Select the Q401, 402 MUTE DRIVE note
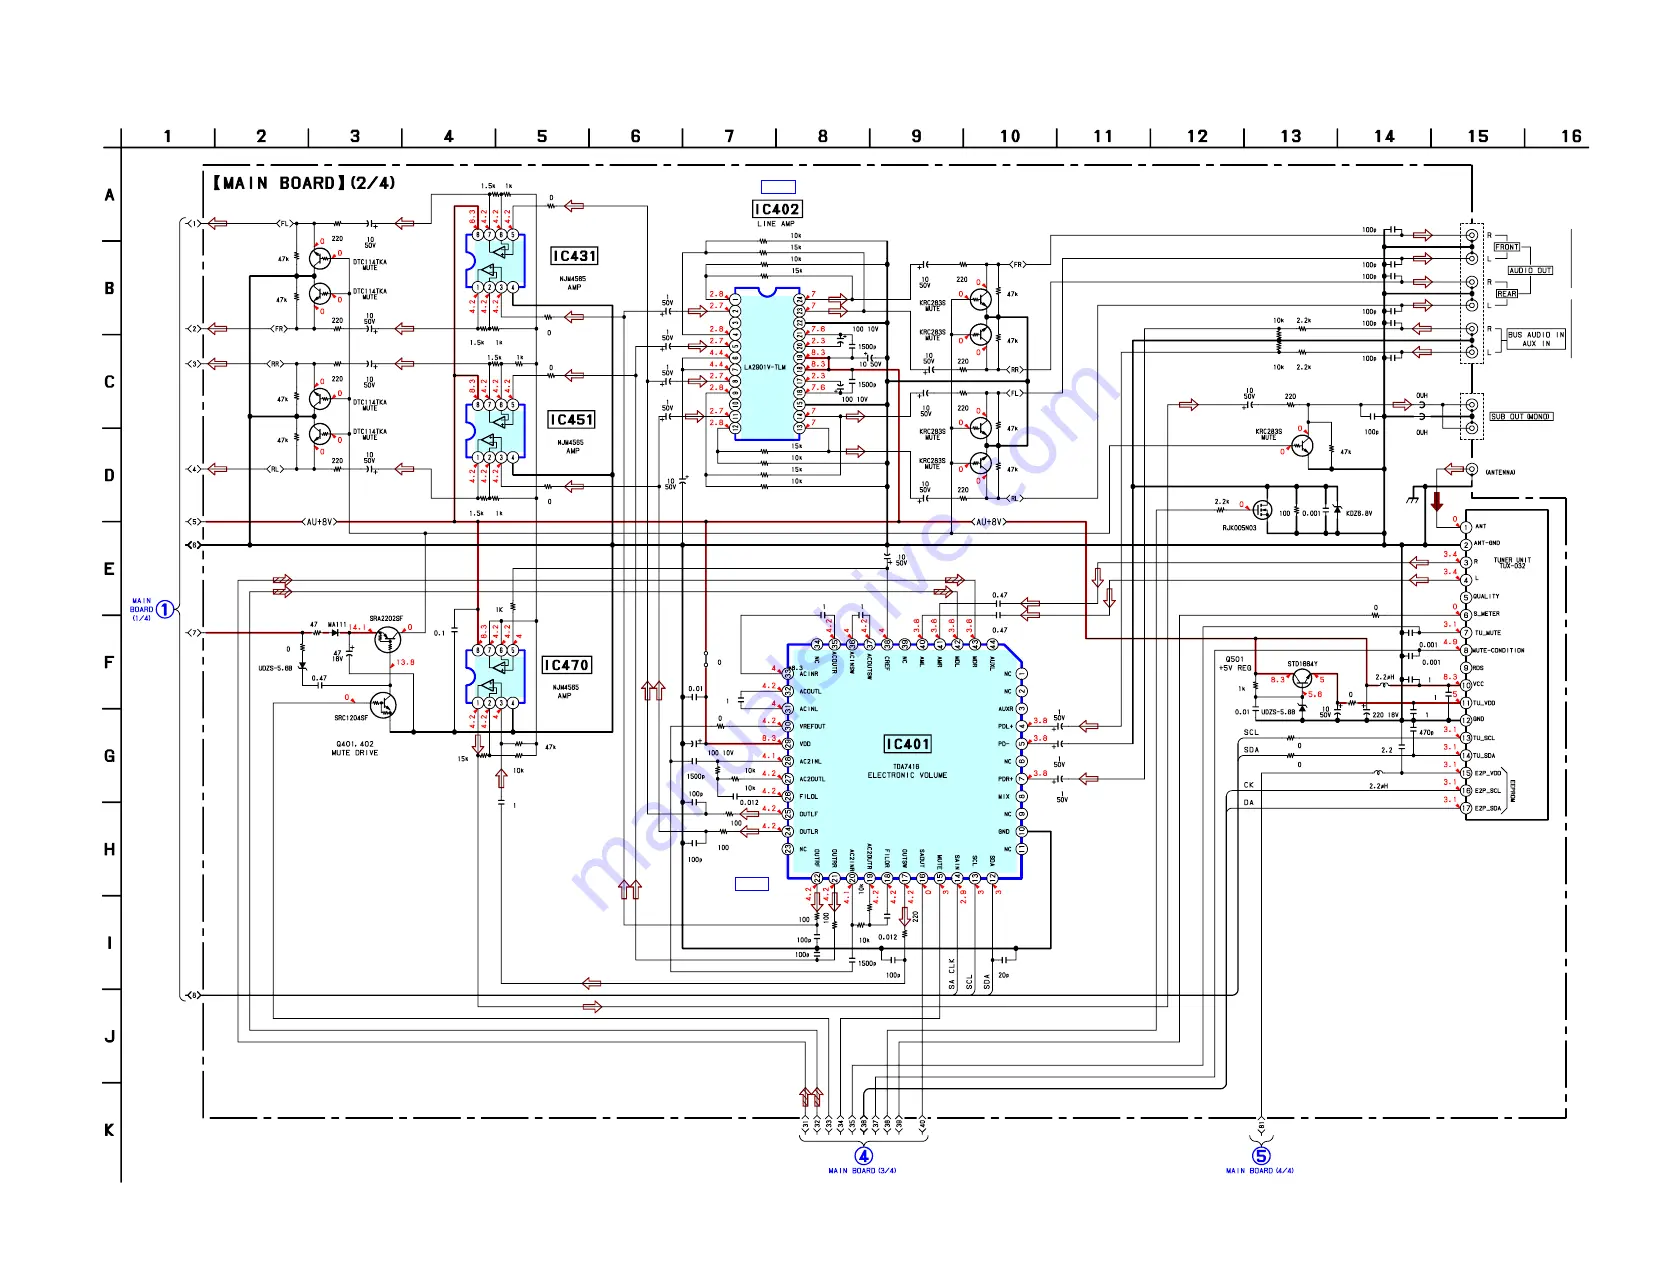1680x1263 pixels. click(355, 748)
